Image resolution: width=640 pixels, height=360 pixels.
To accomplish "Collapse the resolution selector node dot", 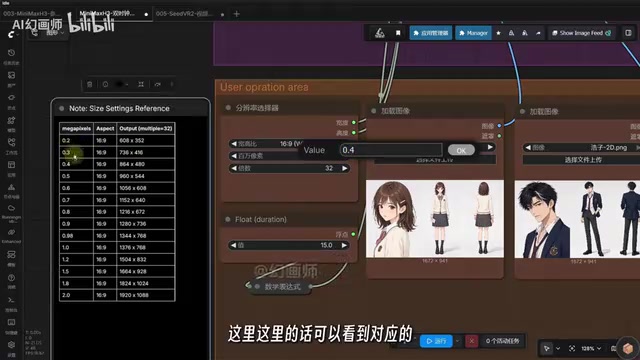I will [x=228, y=108].
